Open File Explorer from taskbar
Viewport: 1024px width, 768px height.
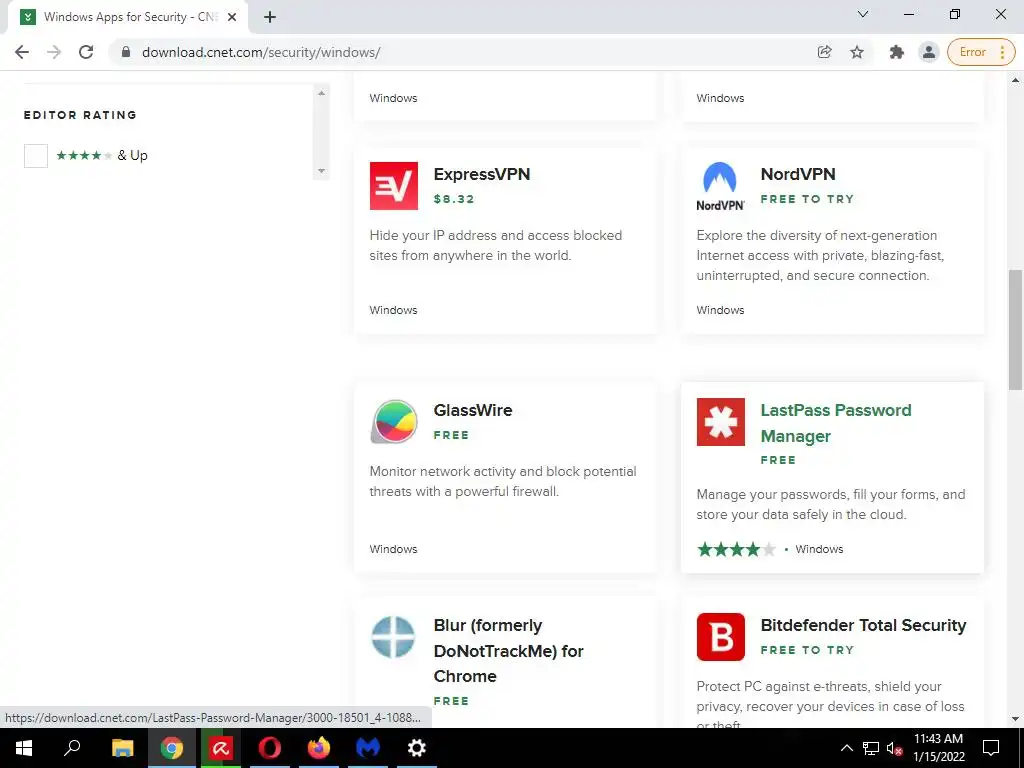point(122,748)
